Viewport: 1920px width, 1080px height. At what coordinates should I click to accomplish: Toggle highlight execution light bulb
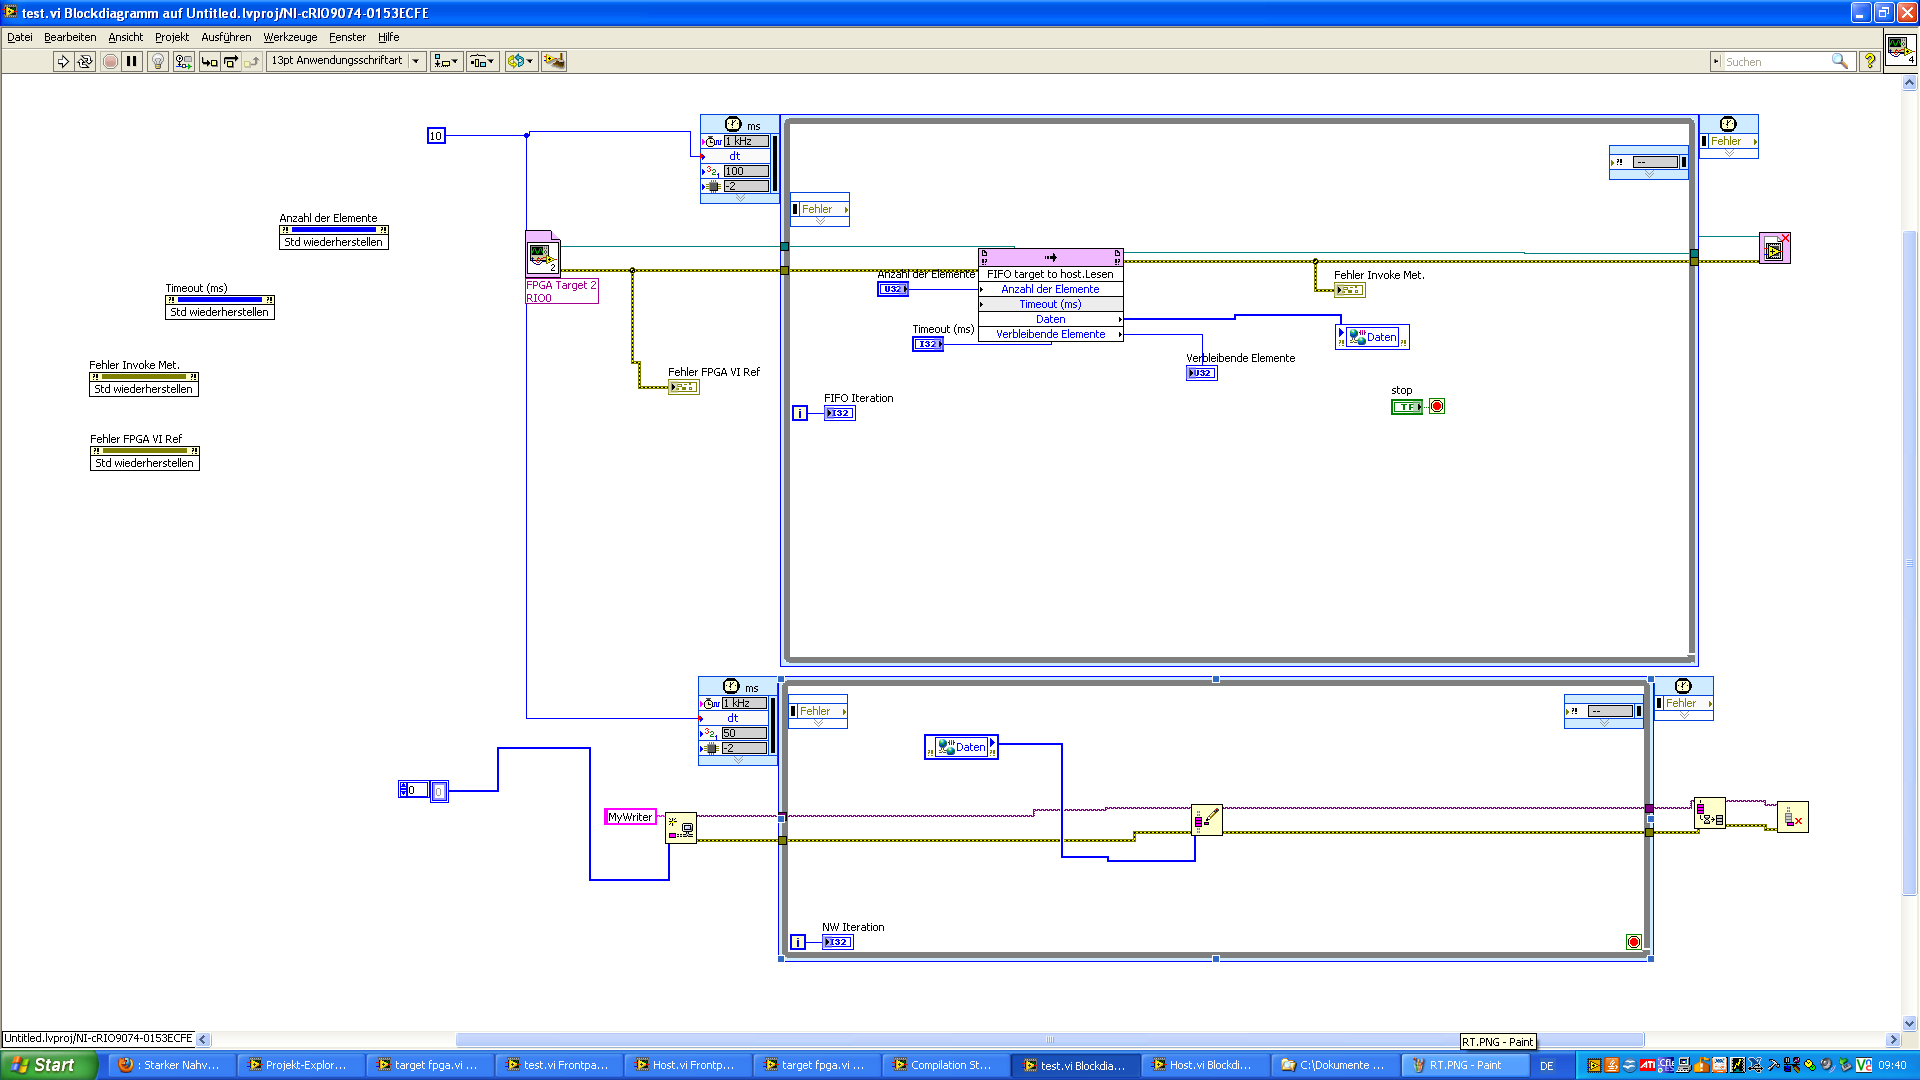158,62
